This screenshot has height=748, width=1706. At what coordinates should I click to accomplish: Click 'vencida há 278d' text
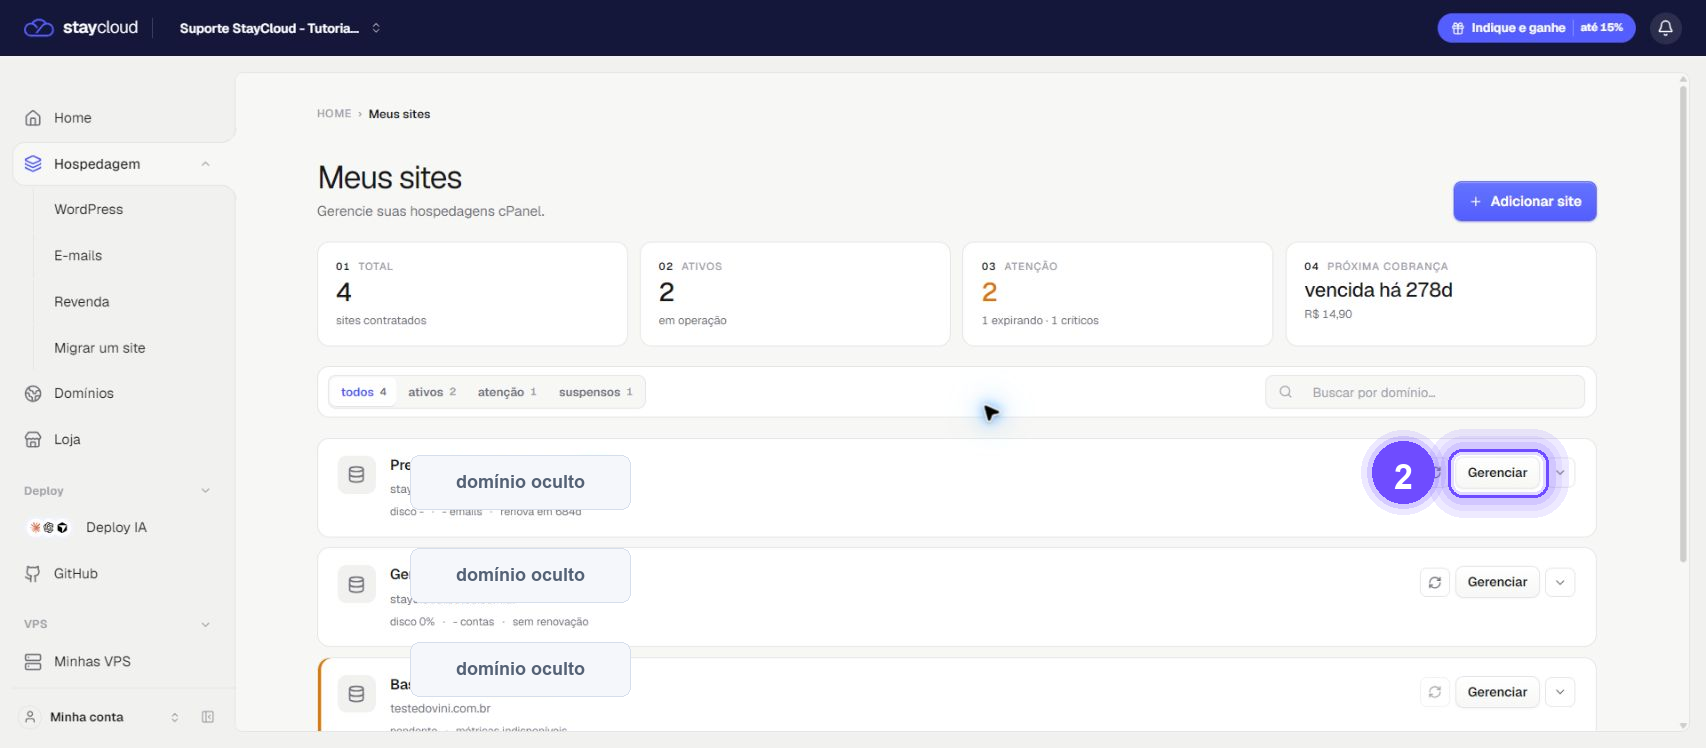1378,290
